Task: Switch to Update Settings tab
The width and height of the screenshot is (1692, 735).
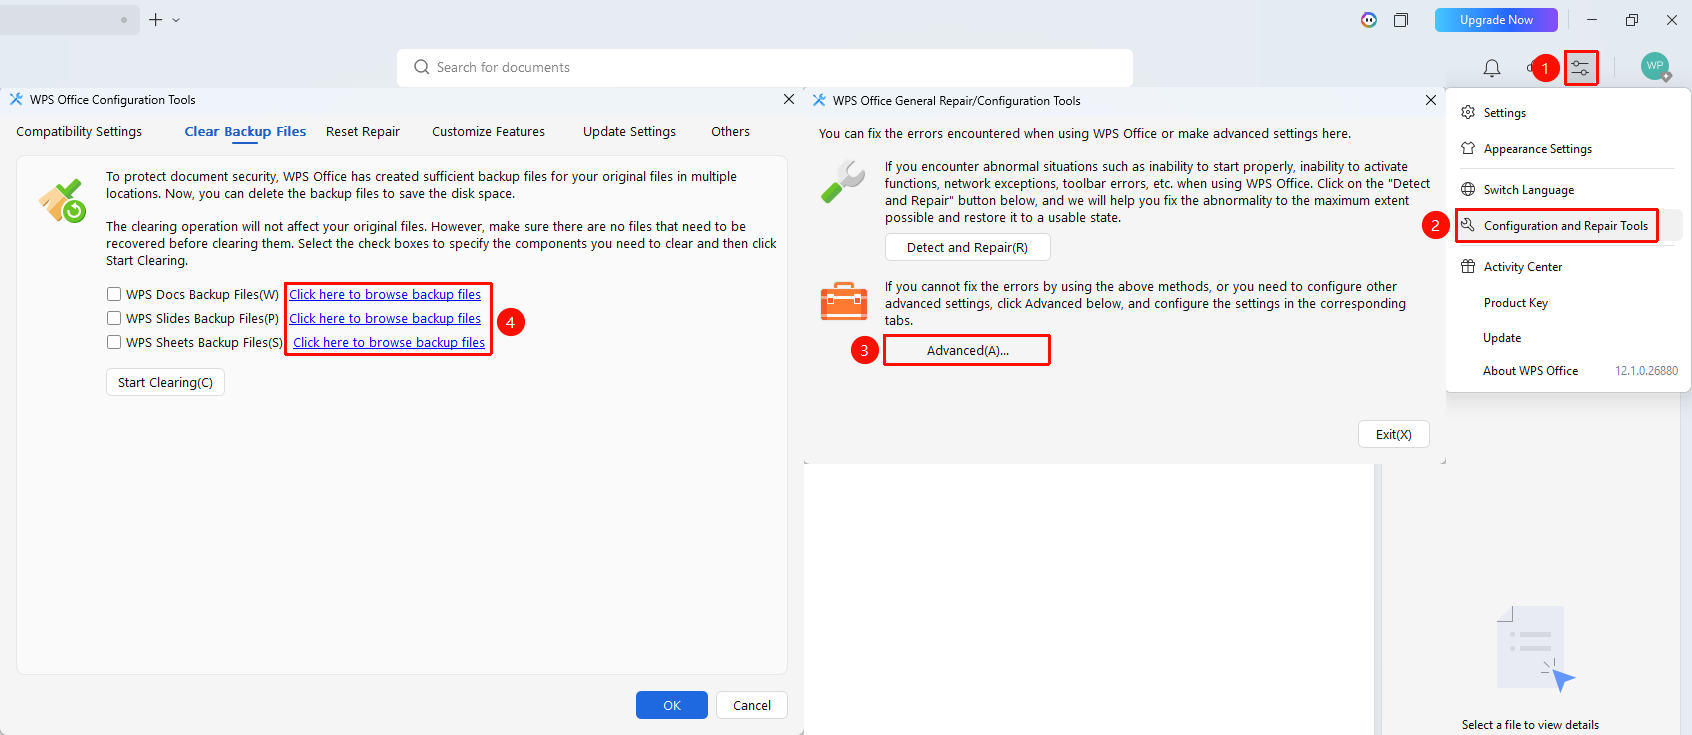Action: 630,131
